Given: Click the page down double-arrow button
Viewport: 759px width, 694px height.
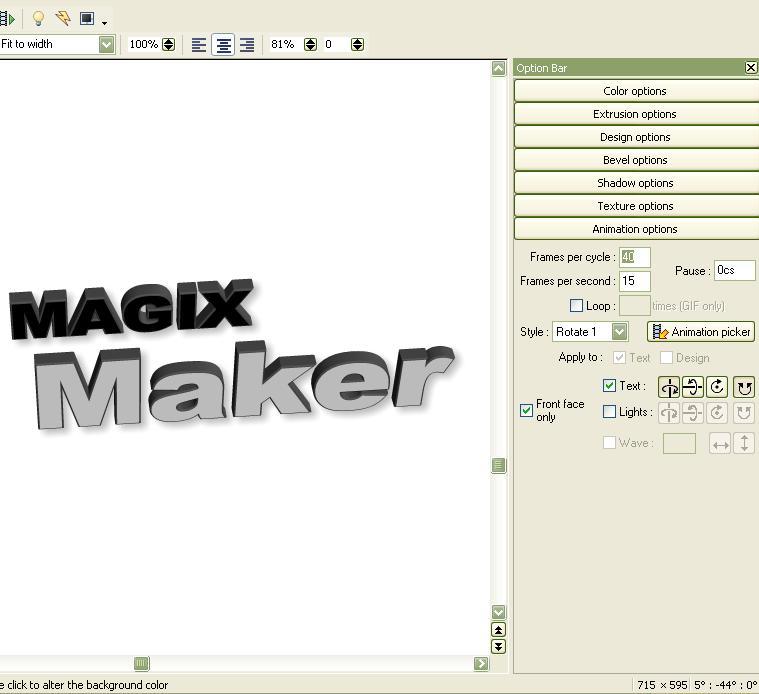Looking at the screenshot, I should (499, 647).
